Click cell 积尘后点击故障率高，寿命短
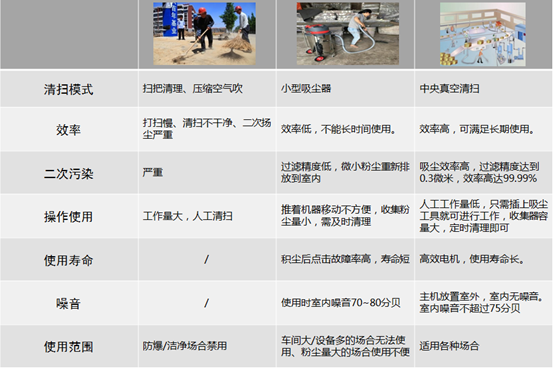553x368 pixels. point(345,259)
